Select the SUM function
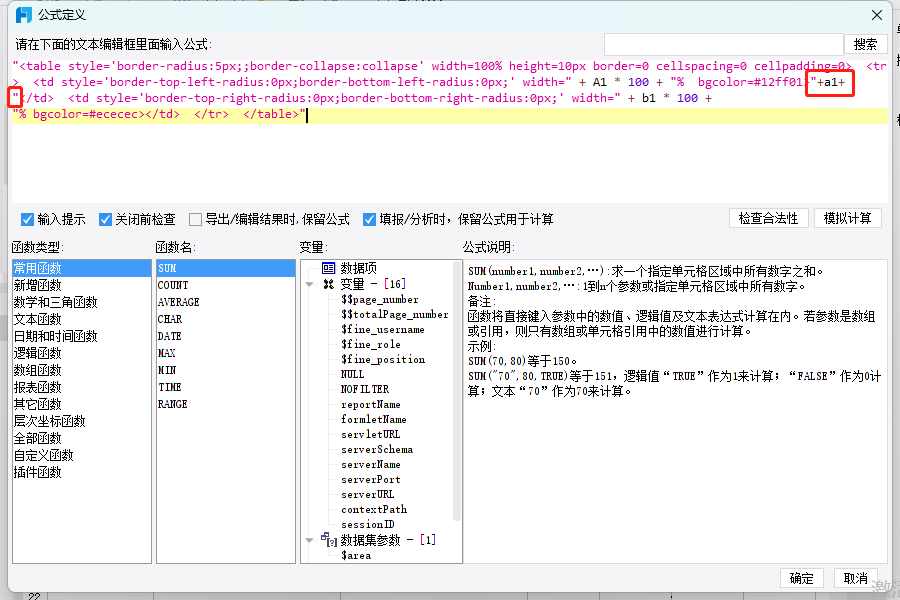The image size is (900, 600). tap(226, 268)
